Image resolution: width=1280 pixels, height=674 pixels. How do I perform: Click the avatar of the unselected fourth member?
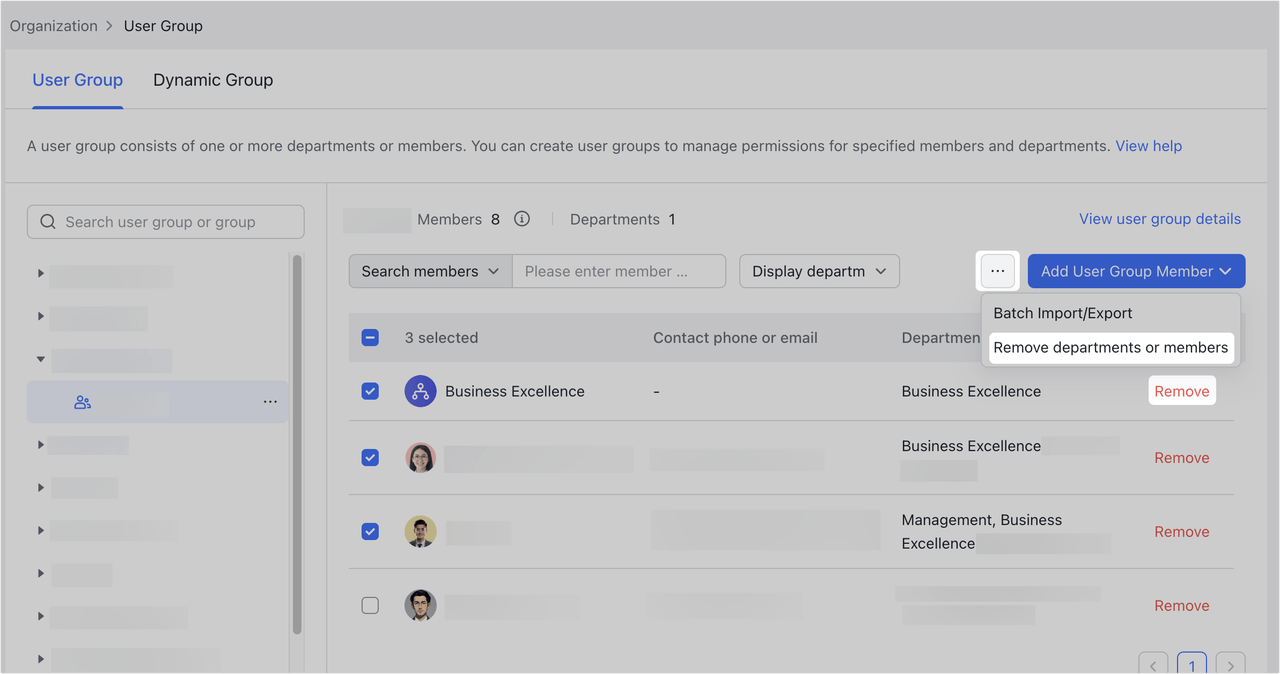[420, 605]
